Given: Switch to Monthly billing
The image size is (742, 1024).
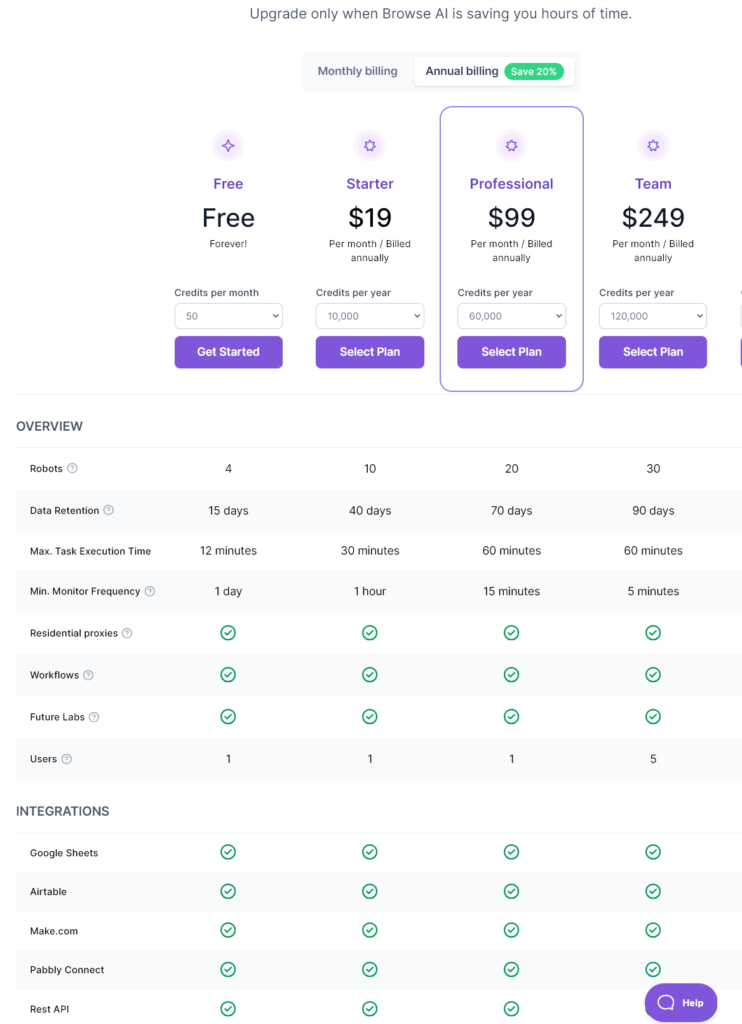Looking at the screenshot, I should (357, 71).
